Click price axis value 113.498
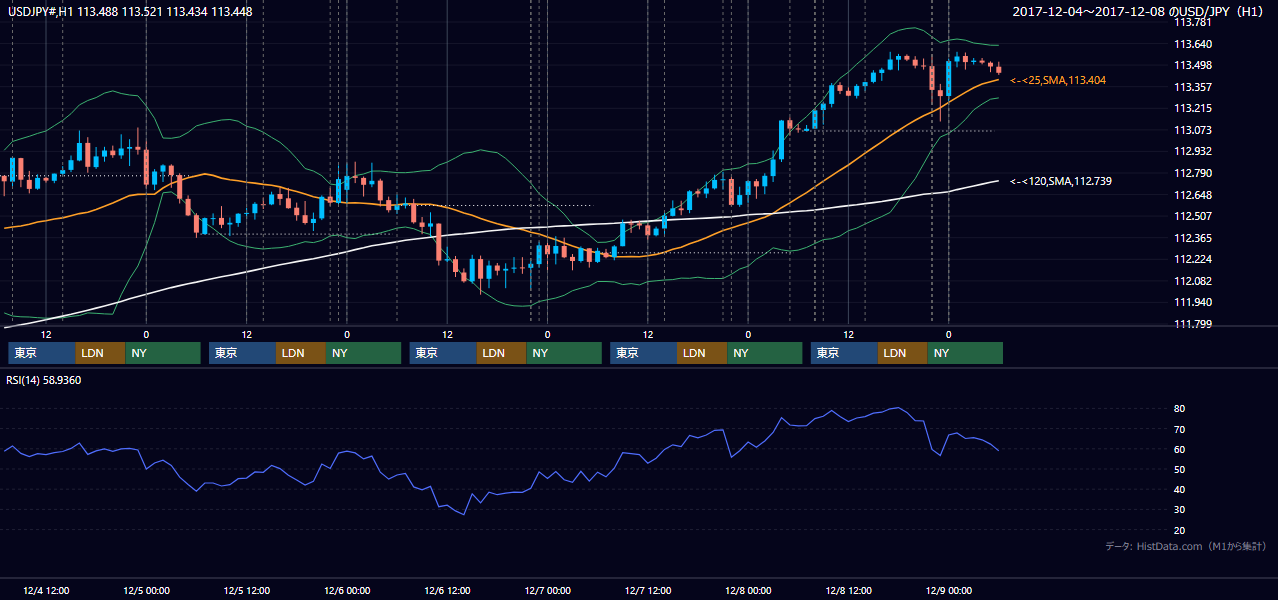1278x600 pixels. (1192, 66)
